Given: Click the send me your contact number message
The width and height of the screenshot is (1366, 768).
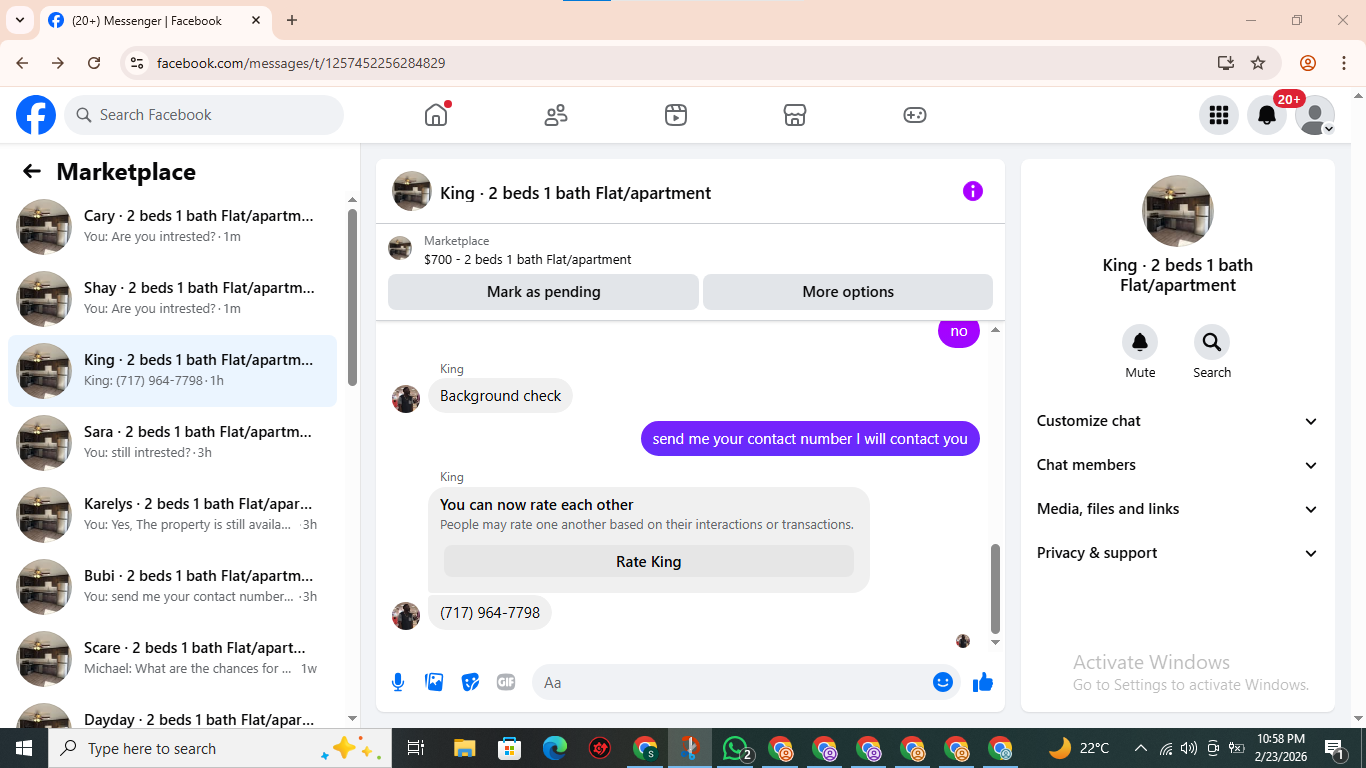Looking at the screenshot, I should click(x=810, y=439).
